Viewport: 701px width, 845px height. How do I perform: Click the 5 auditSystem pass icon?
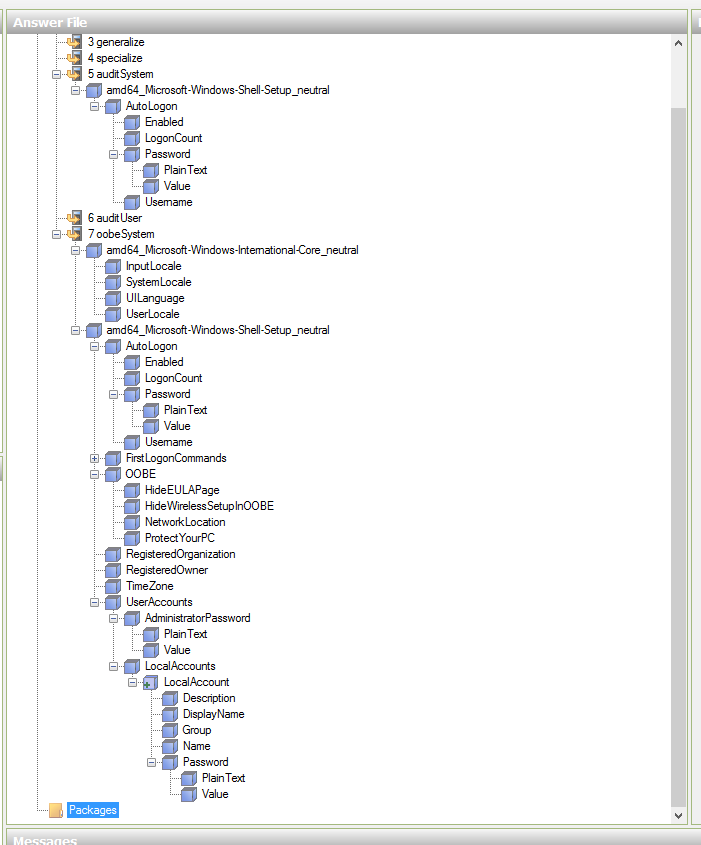pyautogui.click(x=74, y=74)
